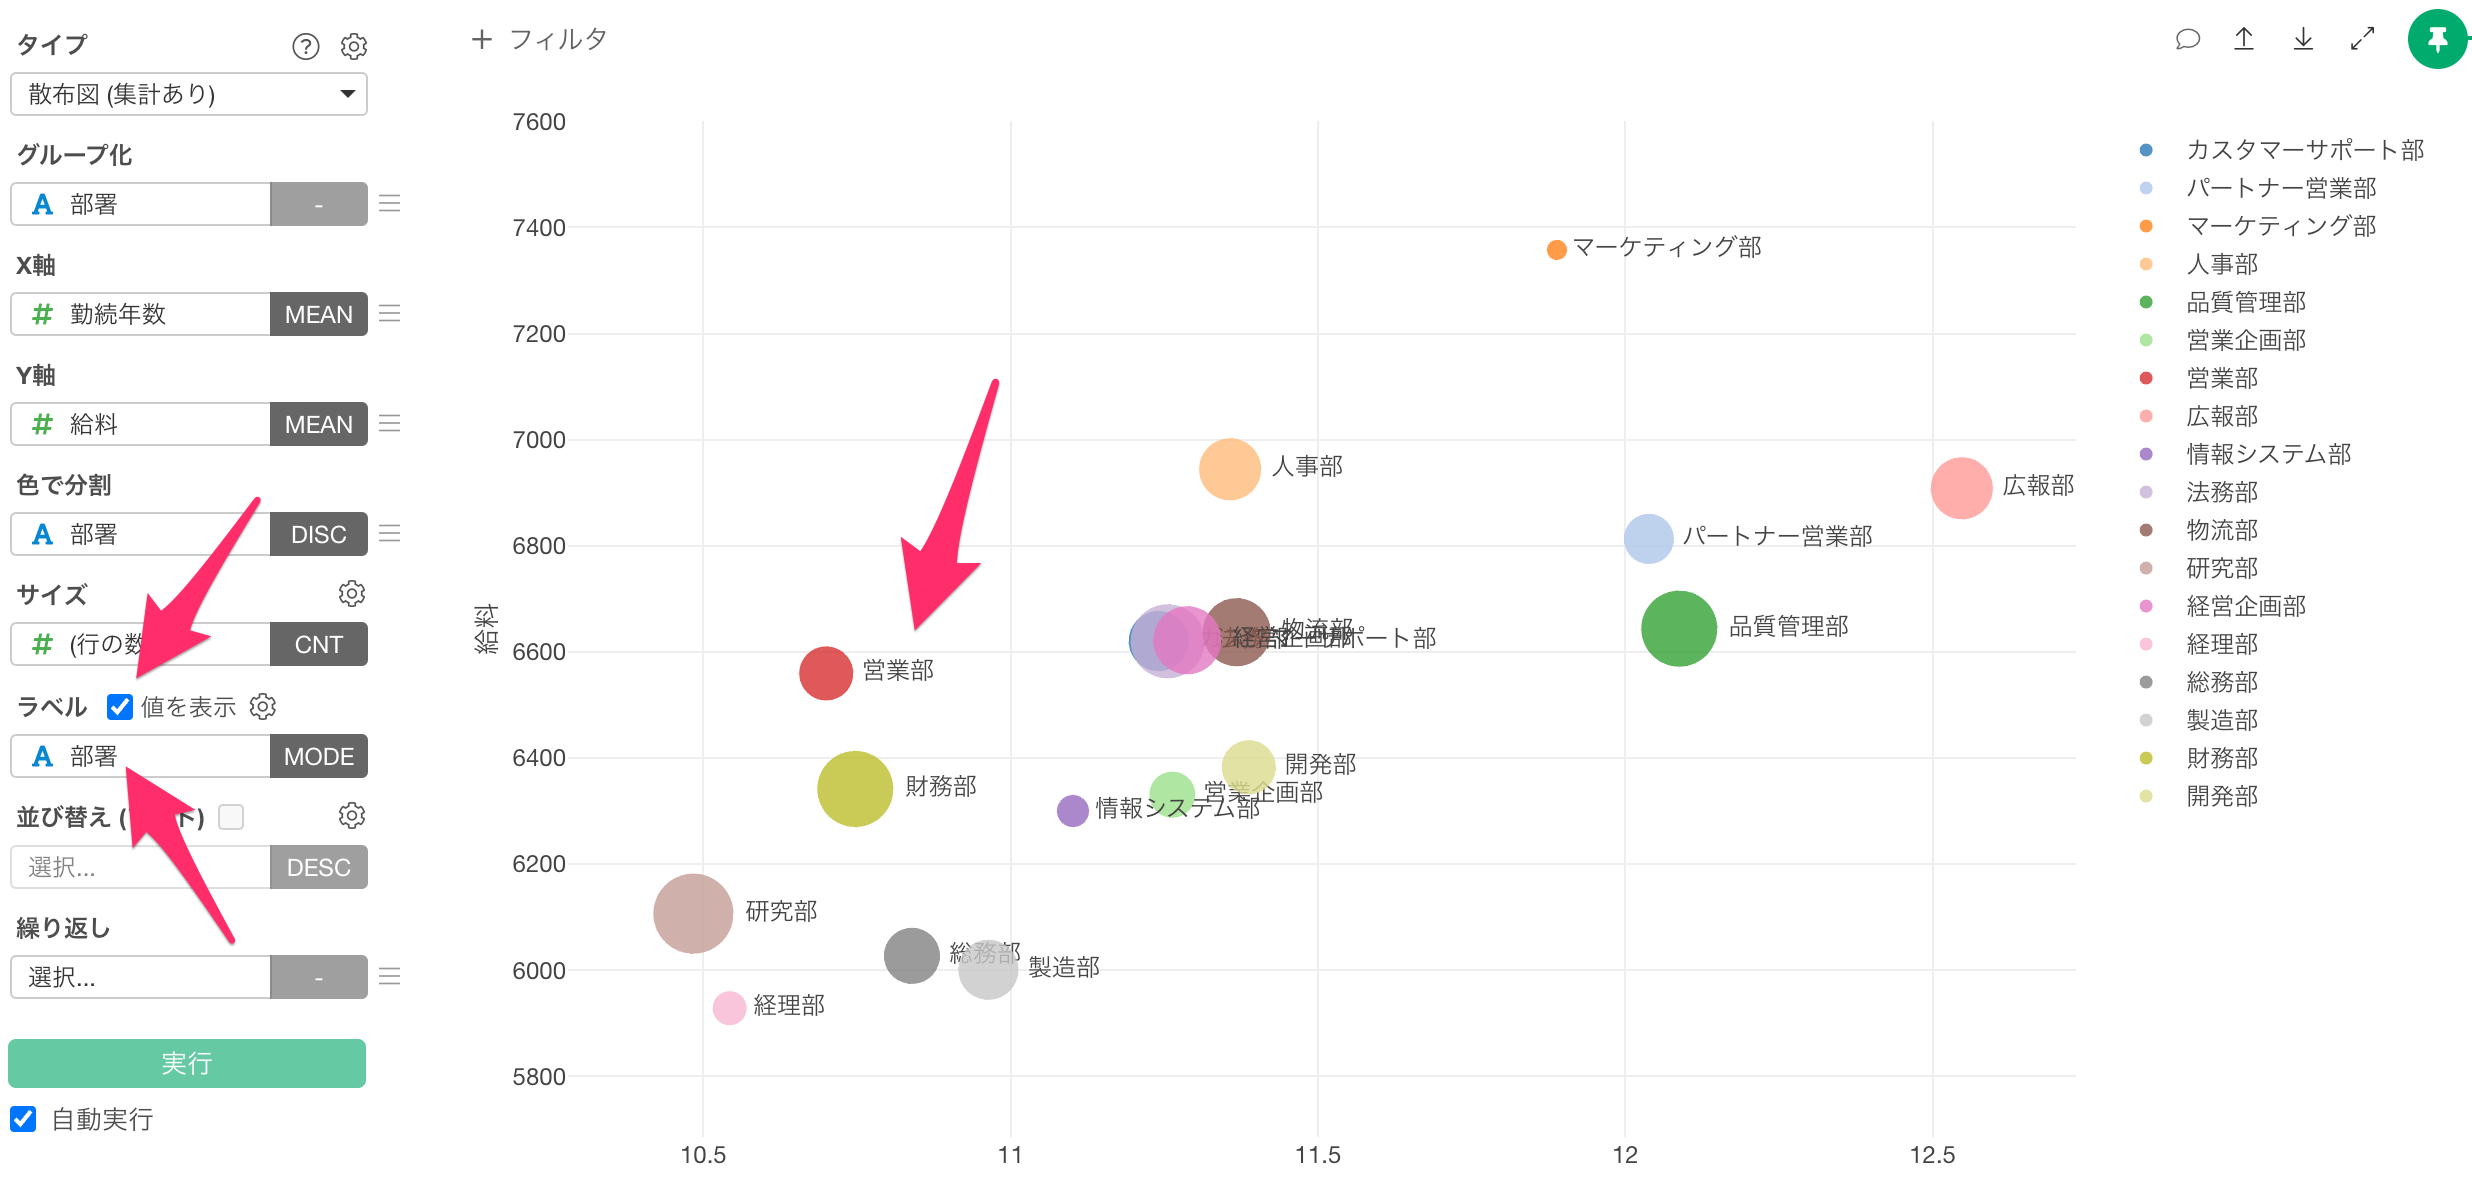Open the ラベル MODE aggregation dropdown
This screenshot has height=1186, width=2472.
coord(318,757)
